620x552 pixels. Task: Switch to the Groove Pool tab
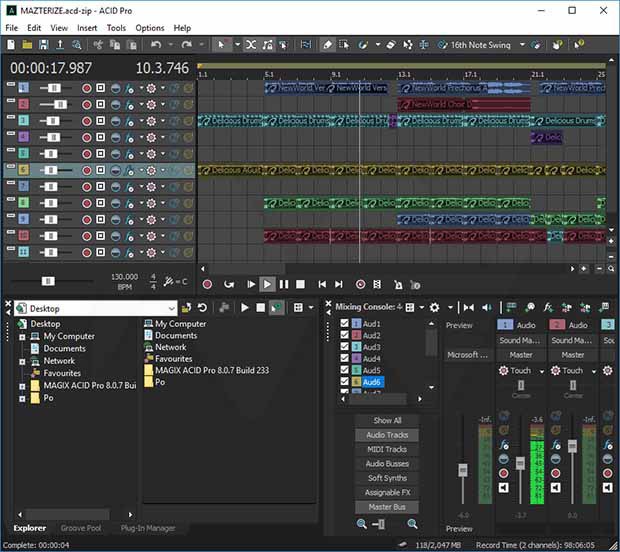pos(81,528)
